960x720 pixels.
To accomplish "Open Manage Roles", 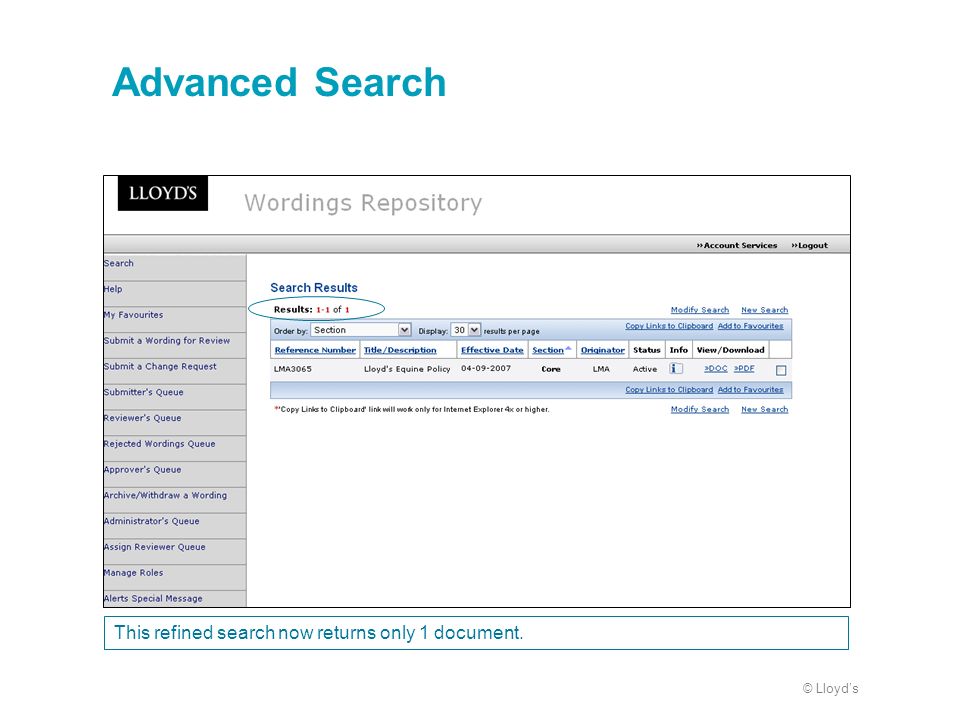I will coord(133,572).
